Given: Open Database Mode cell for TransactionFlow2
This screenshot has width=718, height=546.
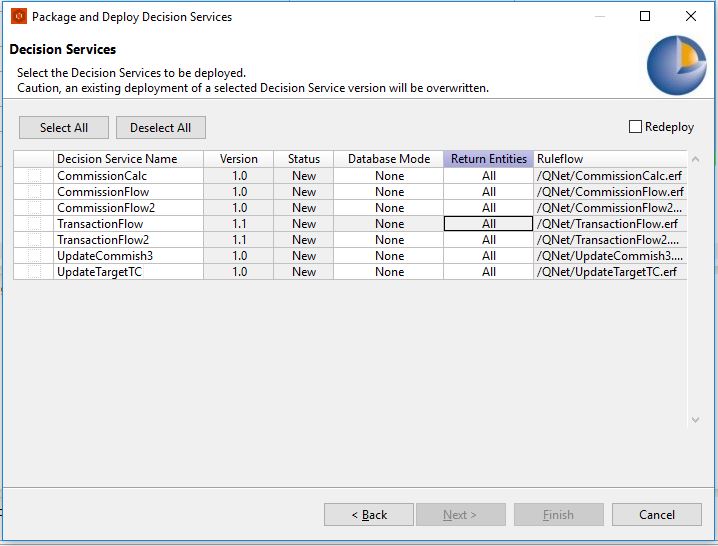Looking at the screenshot, I should [x=389, y=240].
